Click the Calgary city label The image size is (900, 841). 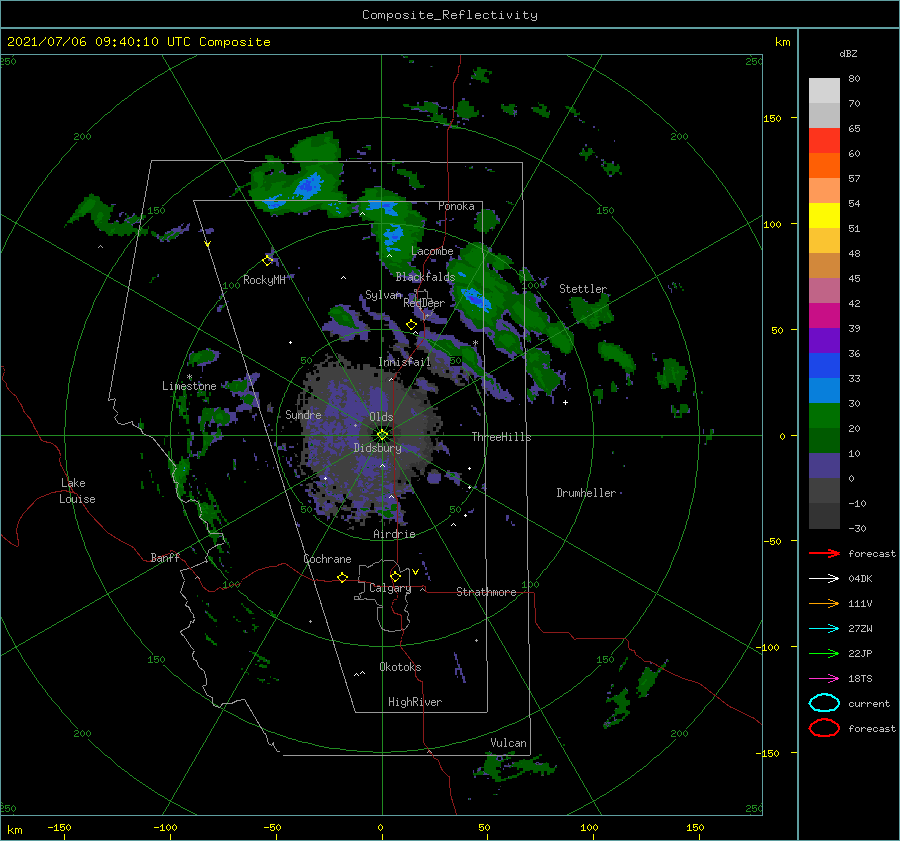[x=390, y=588]
